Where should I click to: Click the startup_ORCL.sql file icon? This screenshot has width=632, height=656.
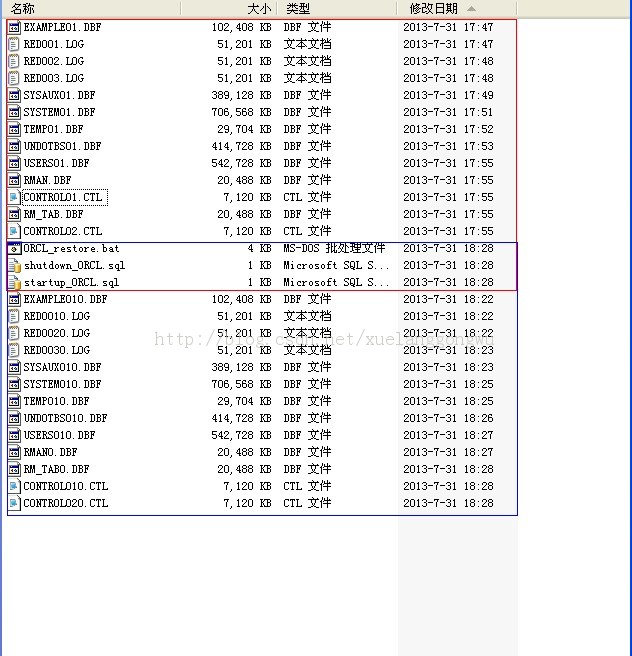point(14,282)
